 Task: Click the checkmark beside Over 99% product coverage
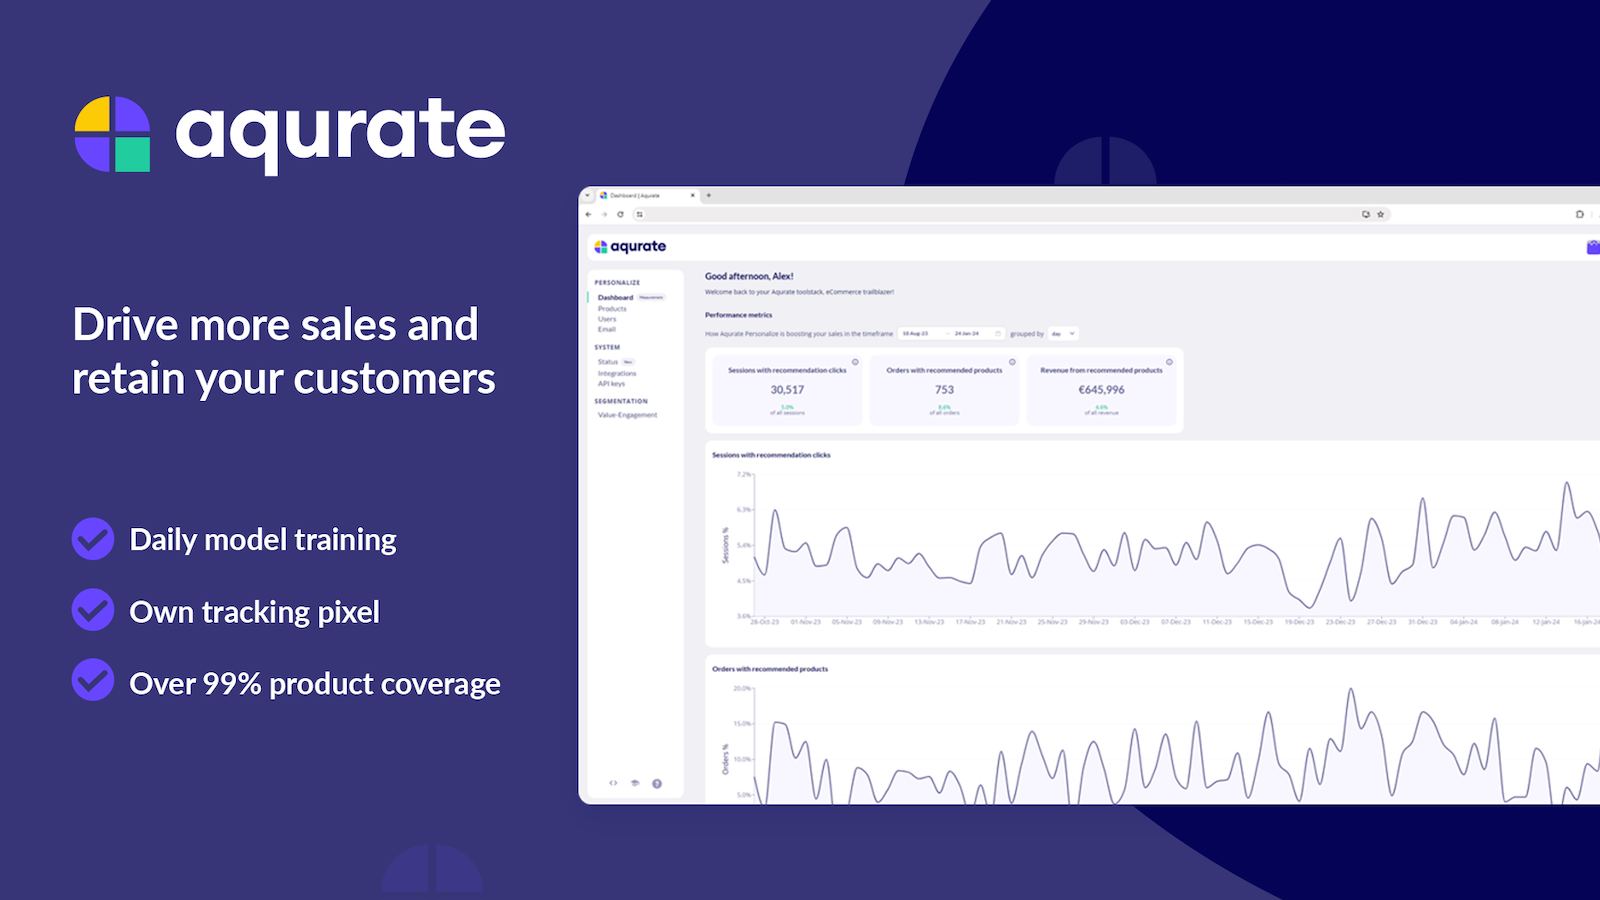pyautogui.click(x=93, y=680)
